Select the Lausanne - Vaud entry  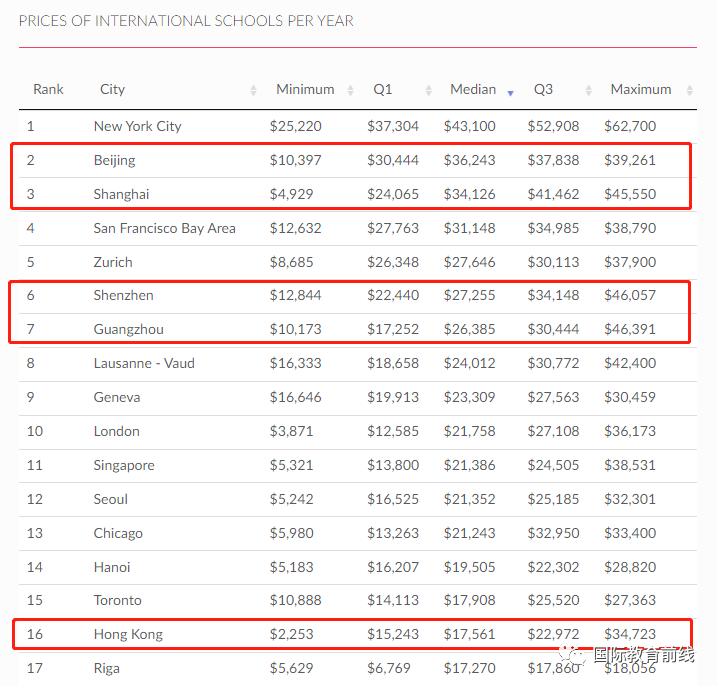click(x=144, y=363)
